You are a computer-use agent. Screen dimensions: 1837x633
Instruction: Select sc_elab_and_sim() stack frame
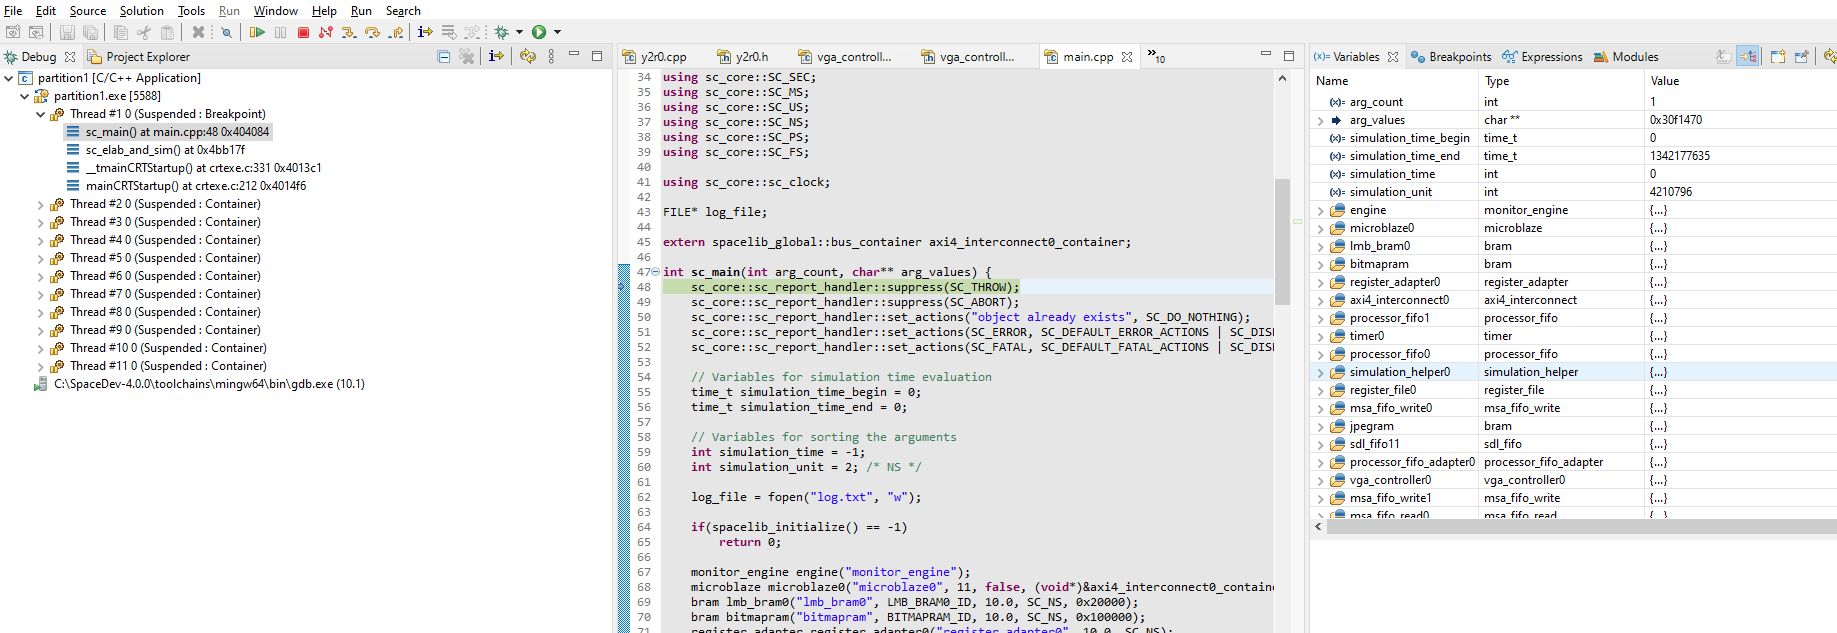pos(164,150)
